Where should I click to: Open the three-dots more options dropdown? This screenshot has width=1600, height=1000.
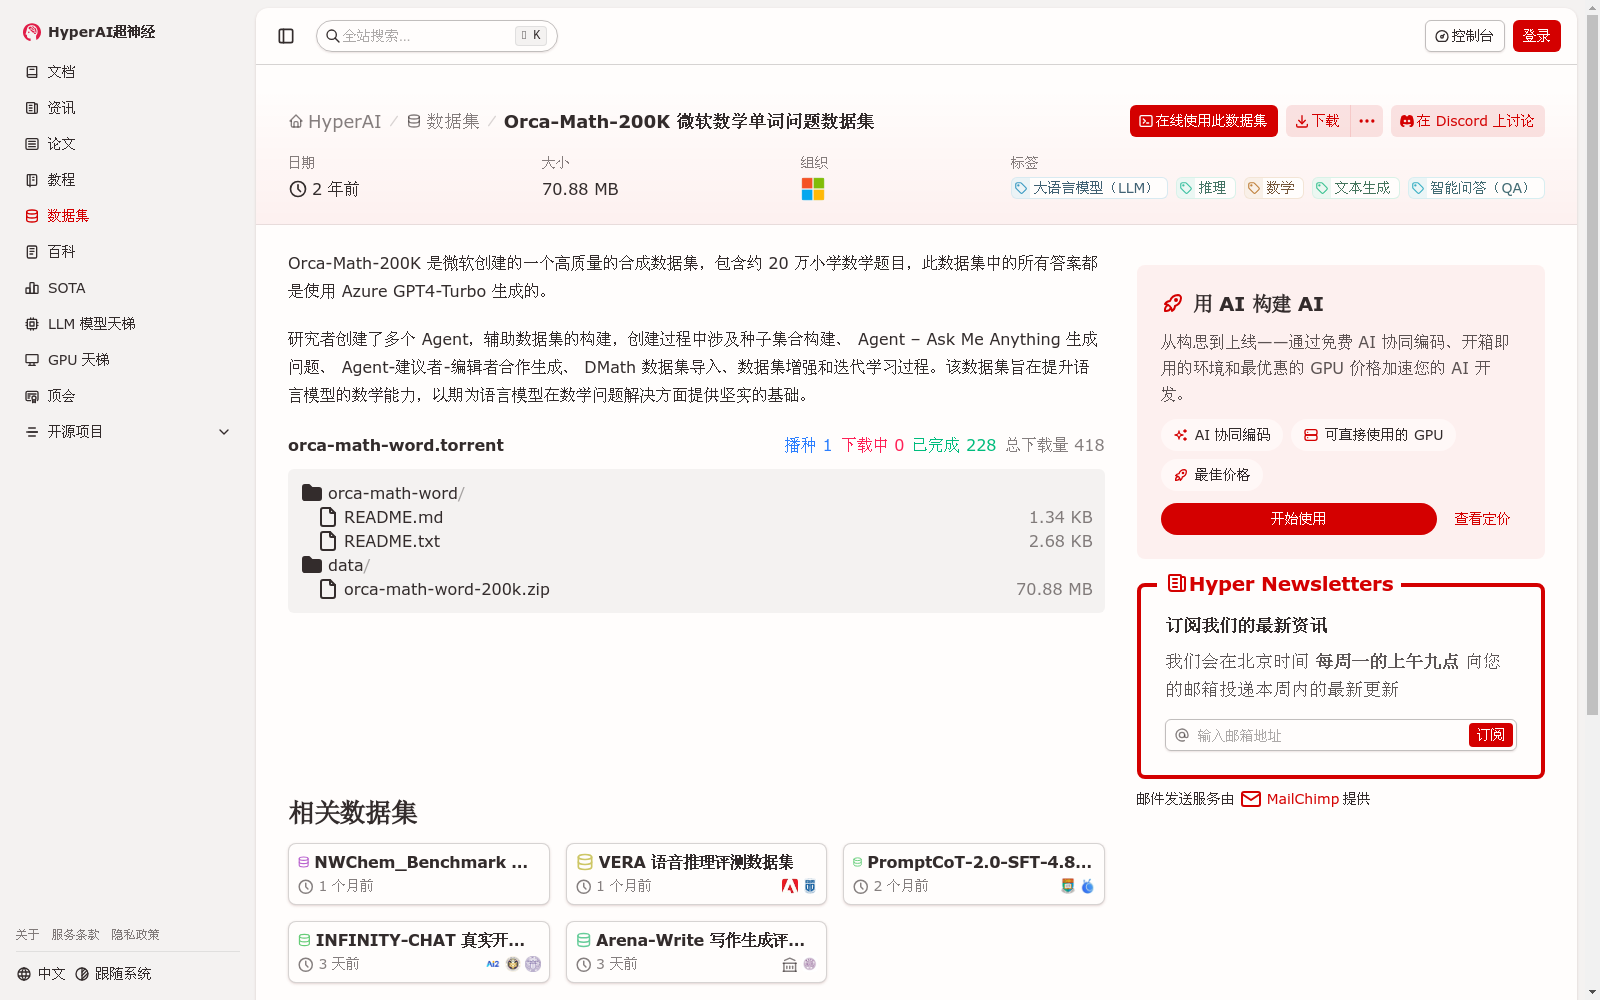pyautogui.click(x=1367, y=121)
